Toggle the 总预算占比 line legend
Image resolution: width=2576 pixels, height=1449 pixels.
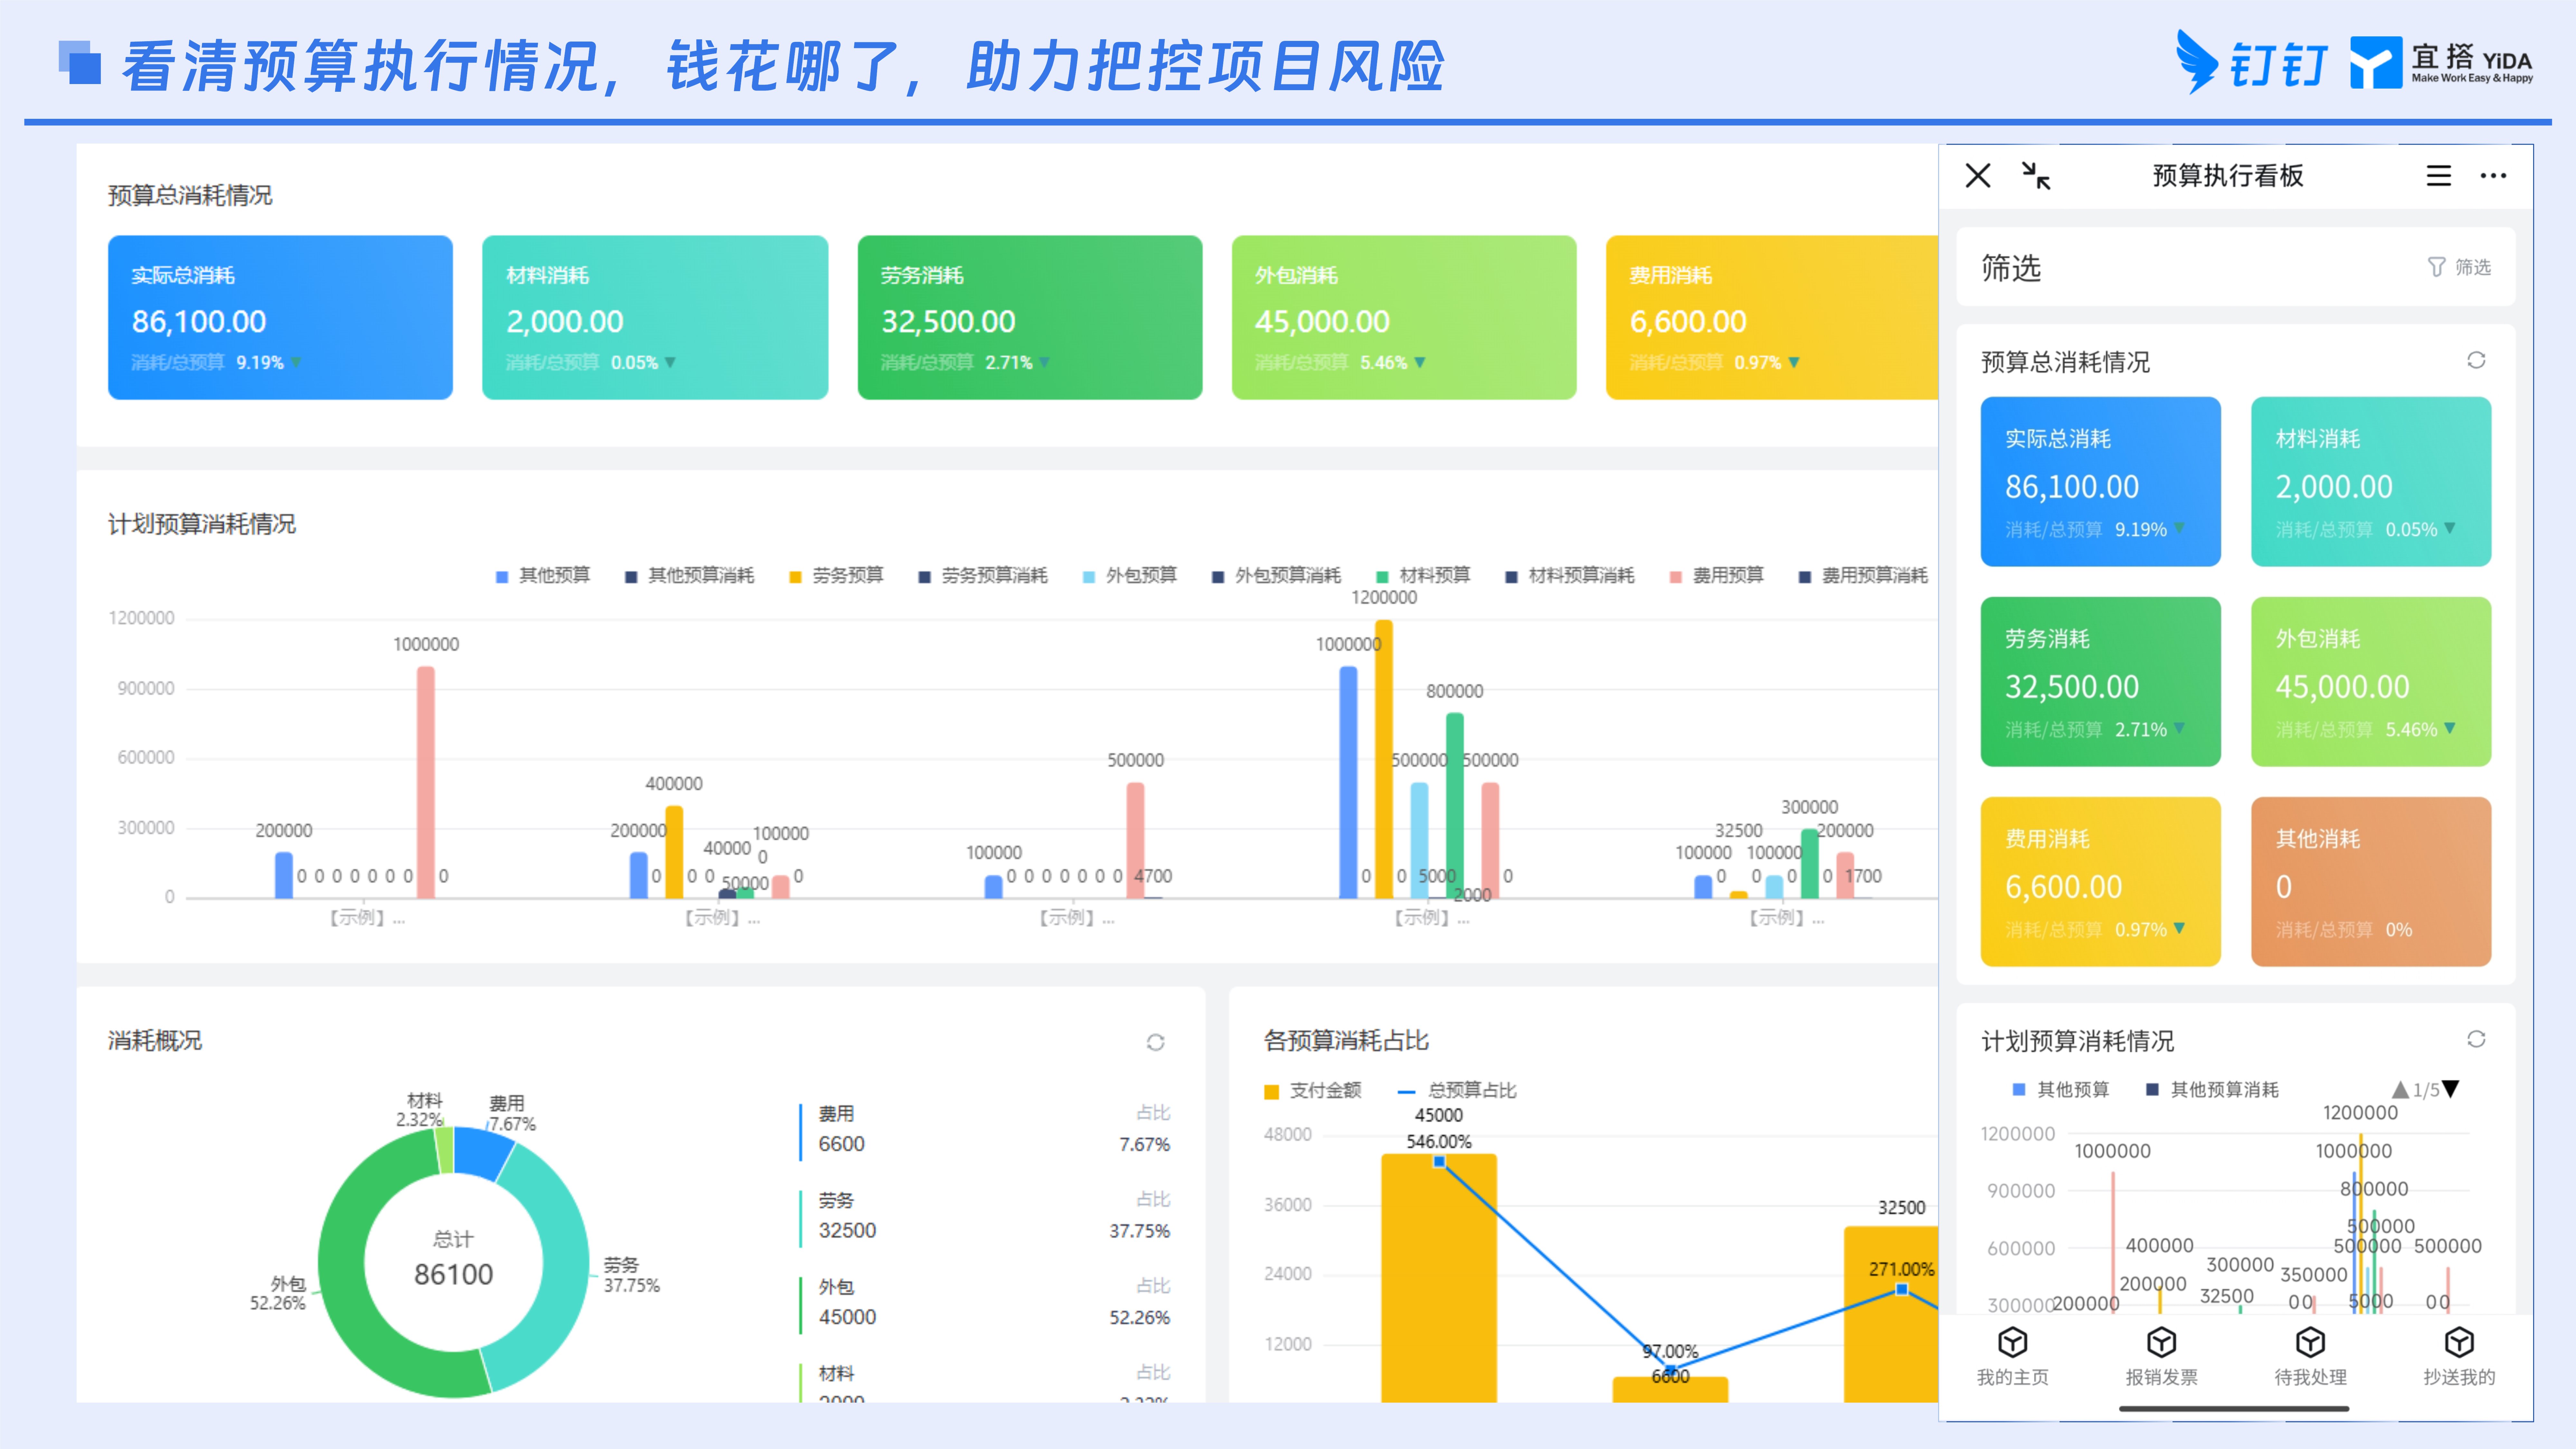click(1457, 1091)
